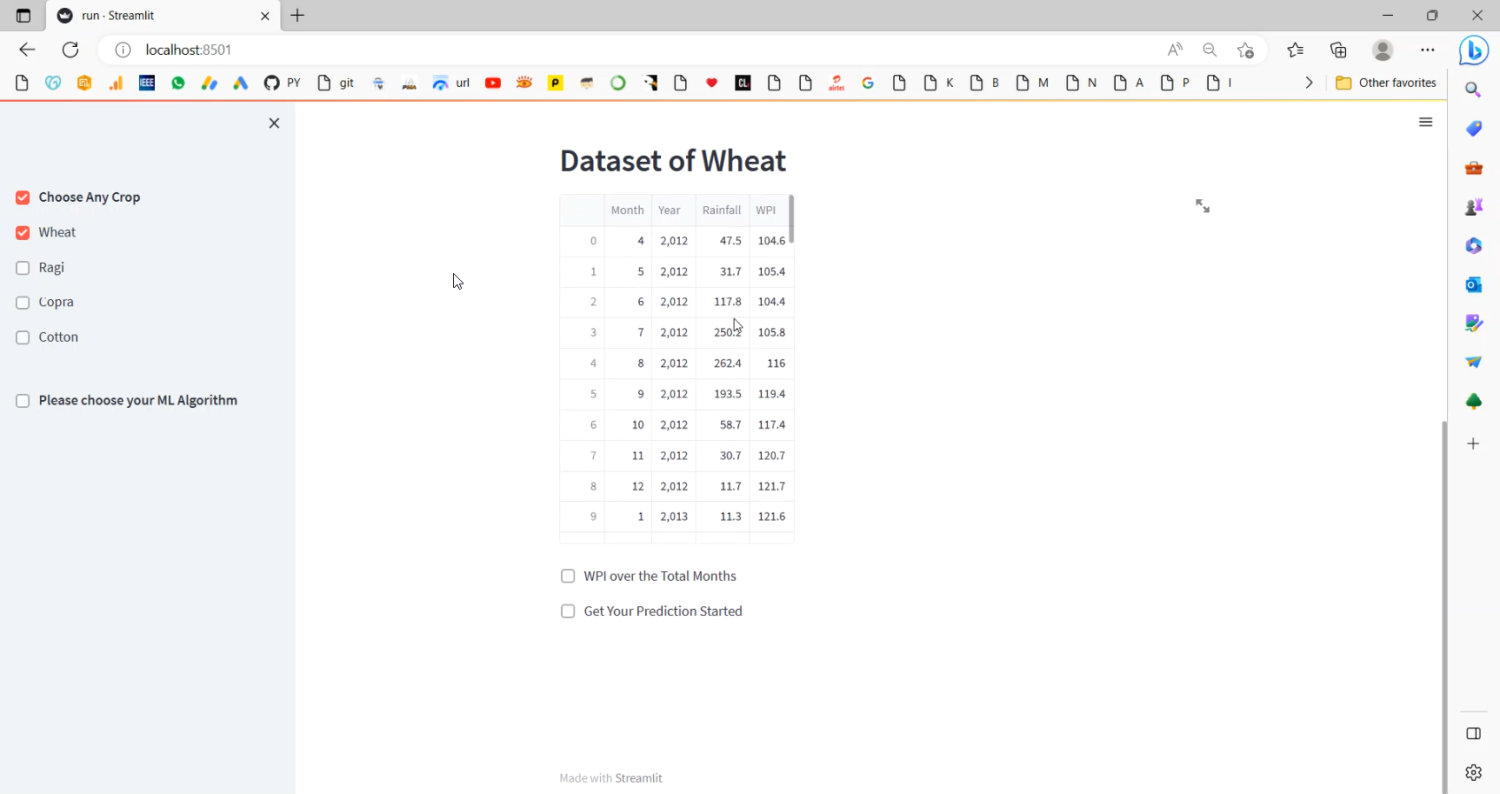Viewport: 1500px width, 794px height.
Task: Expand the bookmarks overflow chevron
Action: [1309, 83]
